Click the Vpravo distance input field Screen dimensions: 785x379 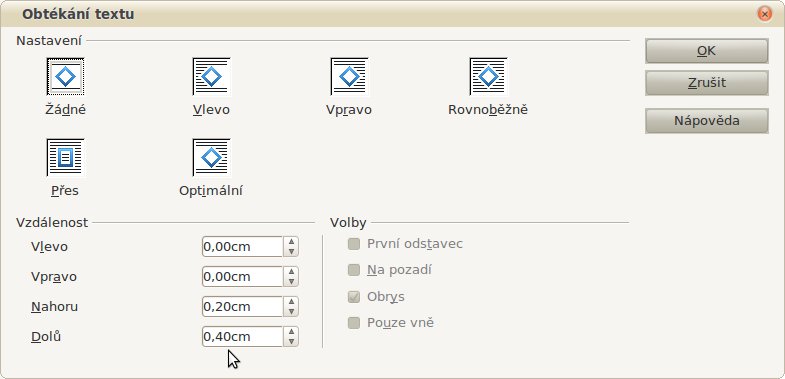243,277
